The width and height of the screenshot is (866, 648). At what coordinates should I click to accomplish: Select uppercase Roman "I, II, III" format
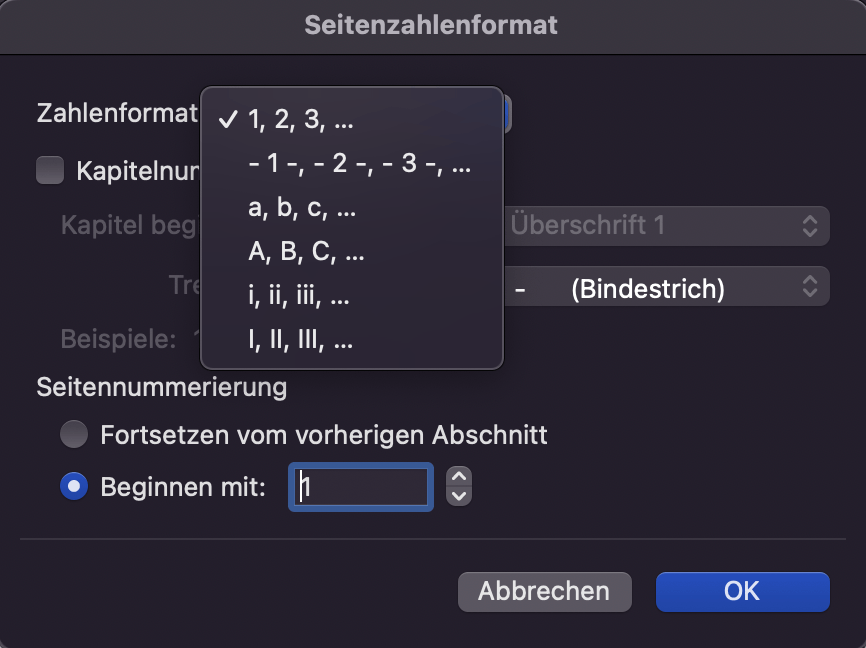300,341
